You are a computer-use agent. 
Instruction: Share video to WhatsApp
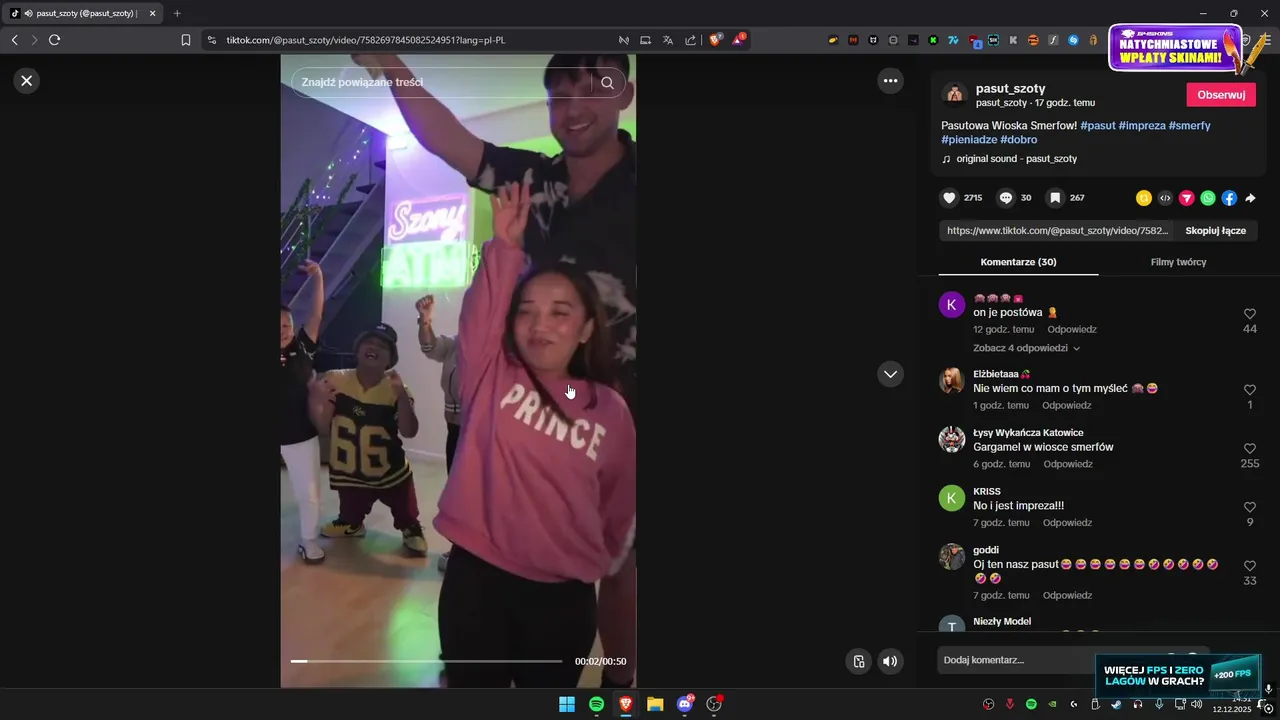[1208, 198]
